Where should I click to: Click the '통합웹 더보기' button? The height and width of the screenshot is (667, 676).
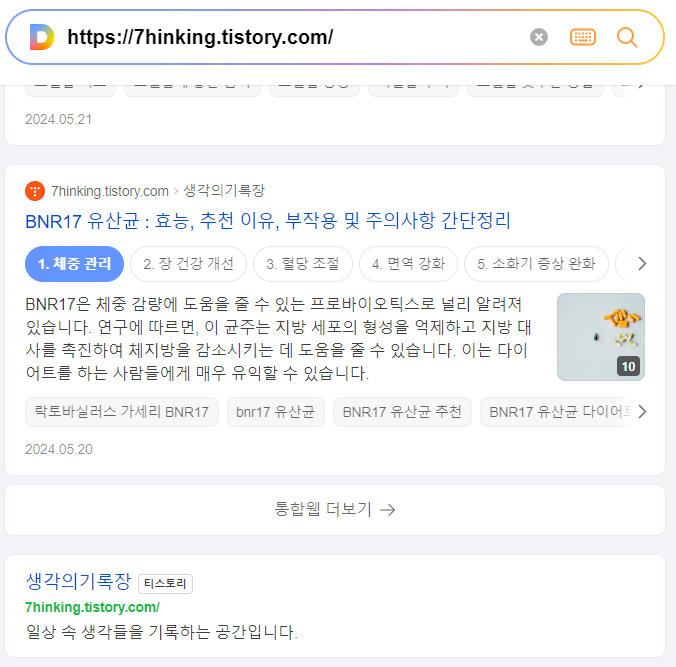(x=335, y=510)
